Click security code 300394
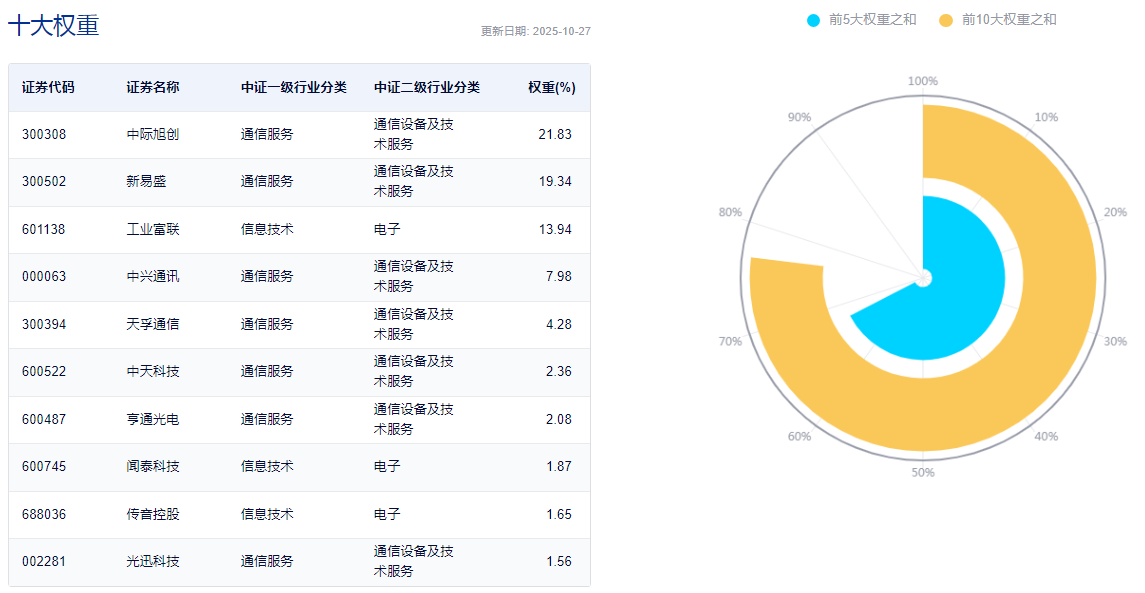Image resolution: width=1145 pixels, height=593 pixels. tap(44, 324)
